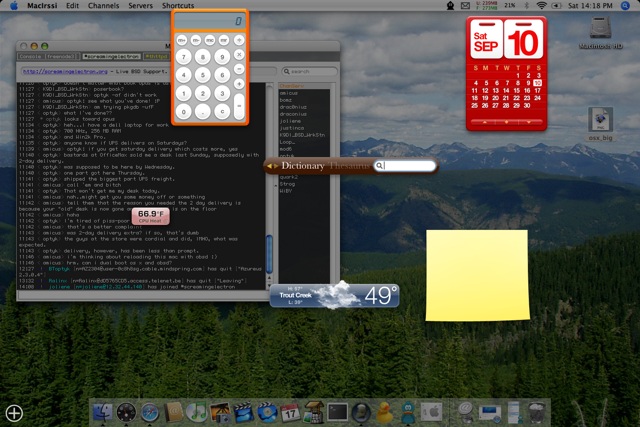This screenshot has height=427, width=640.
Task: Open iDVD disc icon in dock
Action: point(267,412)
